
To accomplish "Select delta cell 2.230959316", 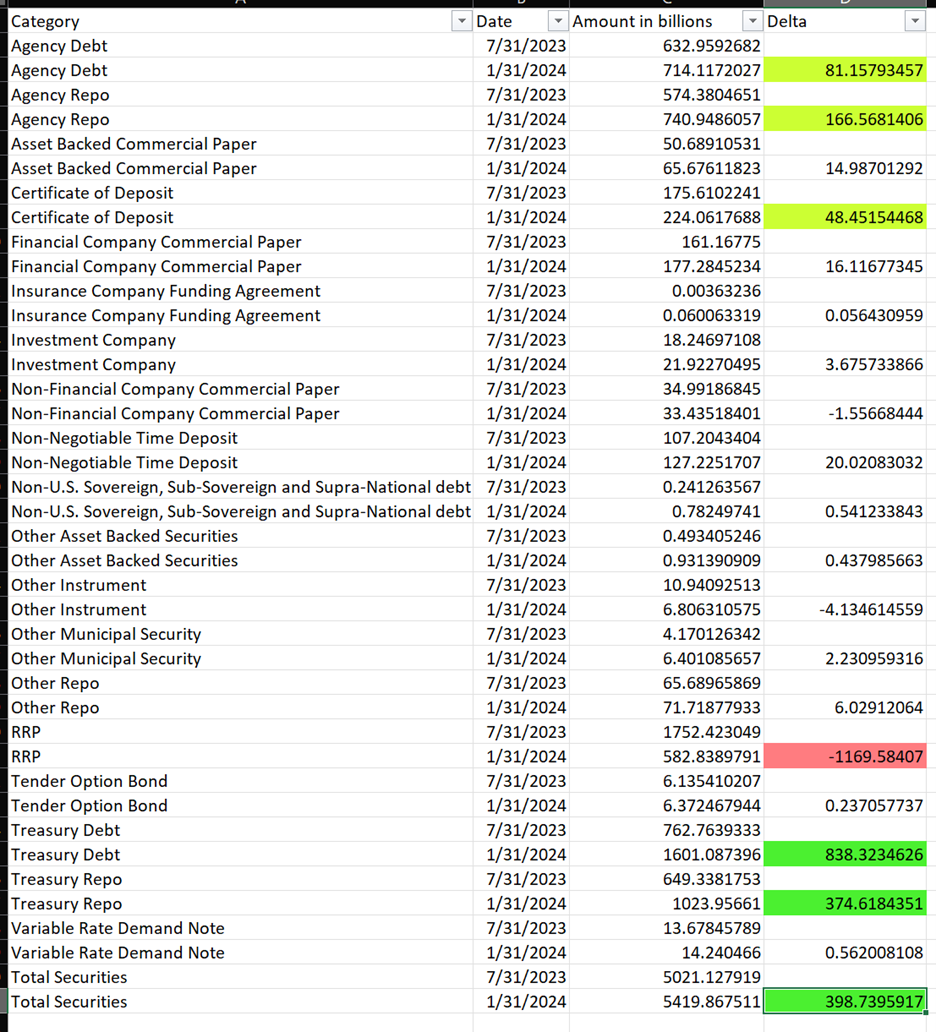I will click(845, 659).
